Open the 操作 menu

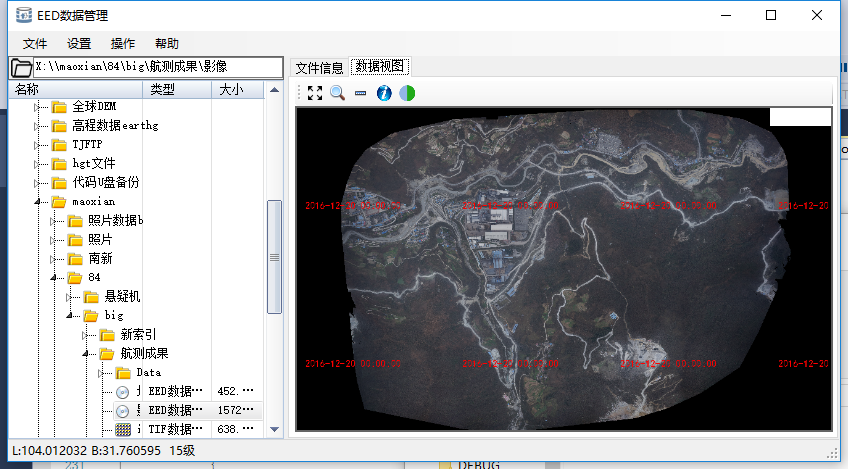click(x=123, y=44)
